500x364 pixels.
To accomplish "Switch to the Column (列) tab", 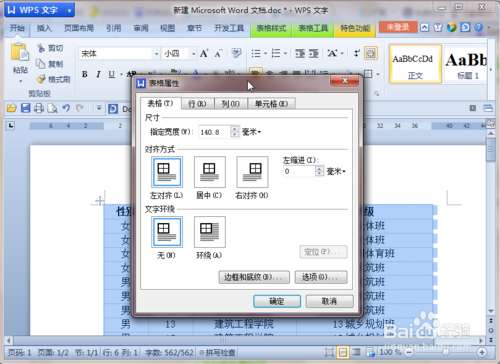I will [230, 104].
